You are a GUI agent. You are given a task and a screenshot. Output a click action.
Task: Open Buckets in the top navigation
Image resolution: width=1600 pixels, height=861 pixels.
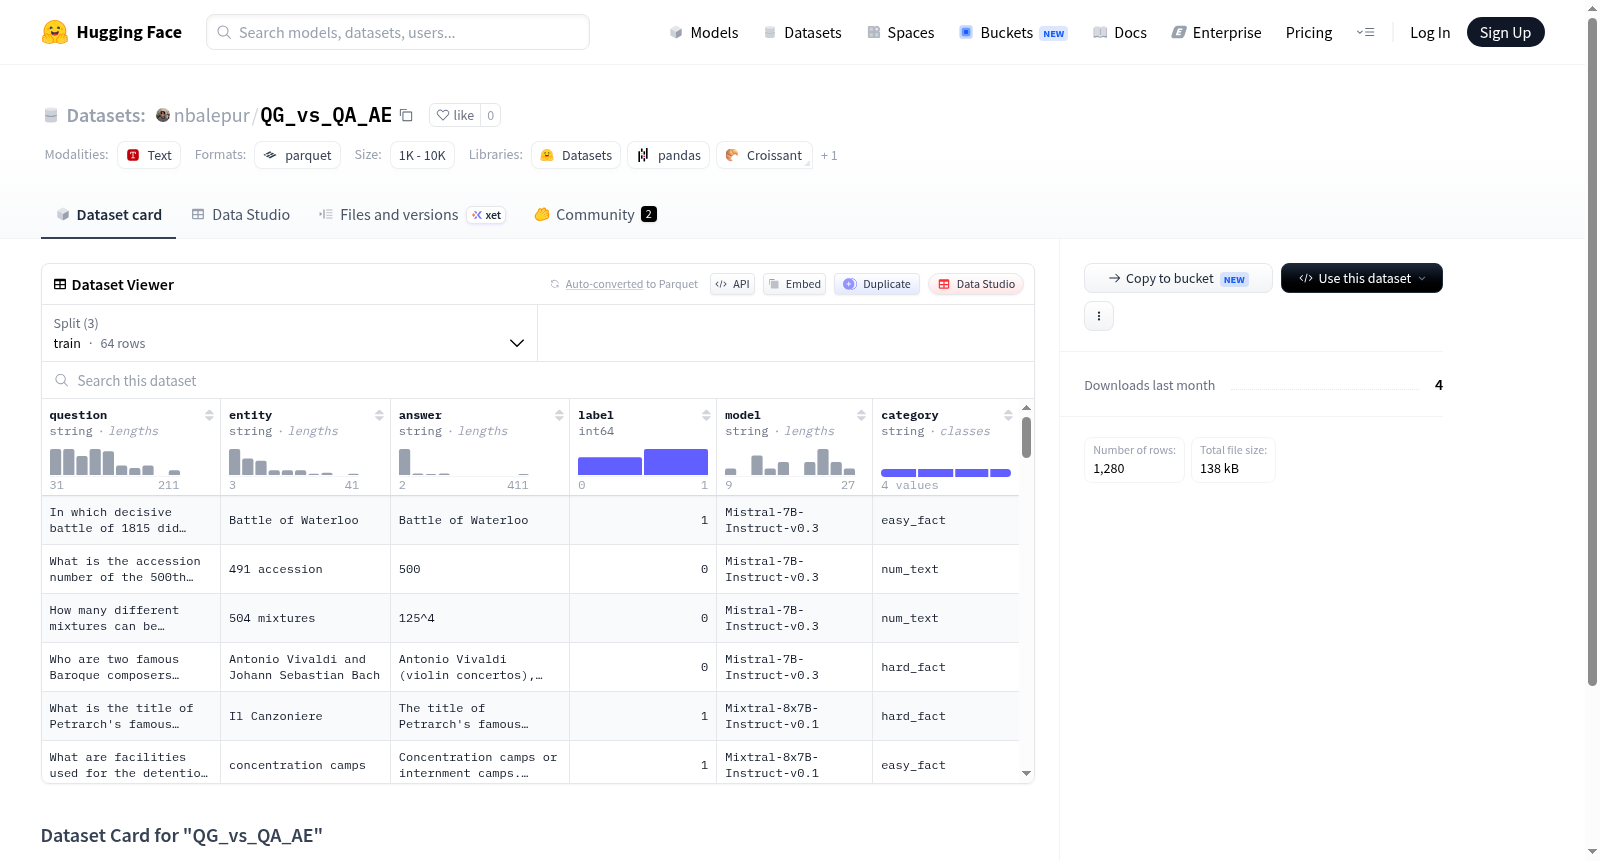click(x=1013, y=33)
